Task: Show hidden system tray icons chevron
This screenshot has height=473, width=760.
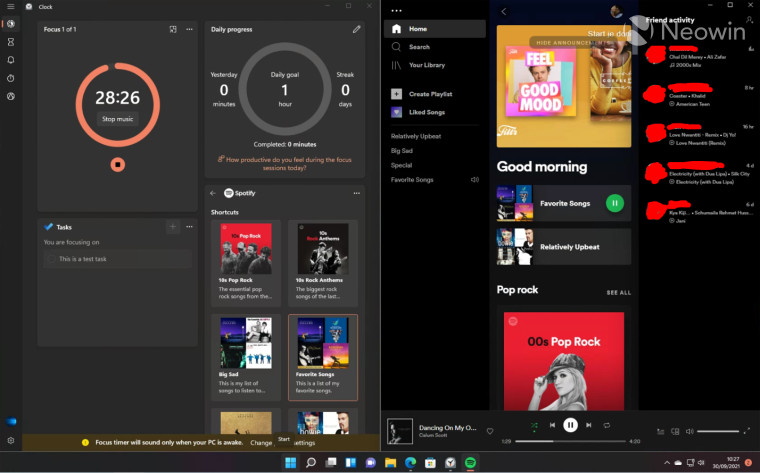Action: pyautogui.click(x=667, y=463)
